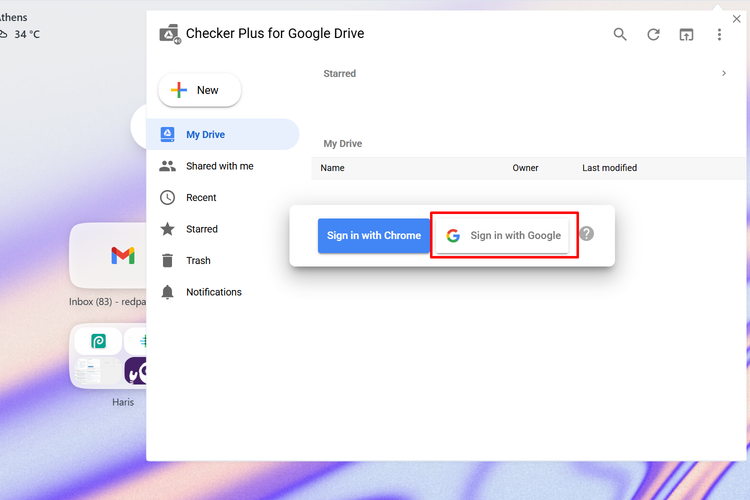The width and height of the screenshot is (750, 500).
Task: Sort by Owner column header
Action: (x=525, y=168)
